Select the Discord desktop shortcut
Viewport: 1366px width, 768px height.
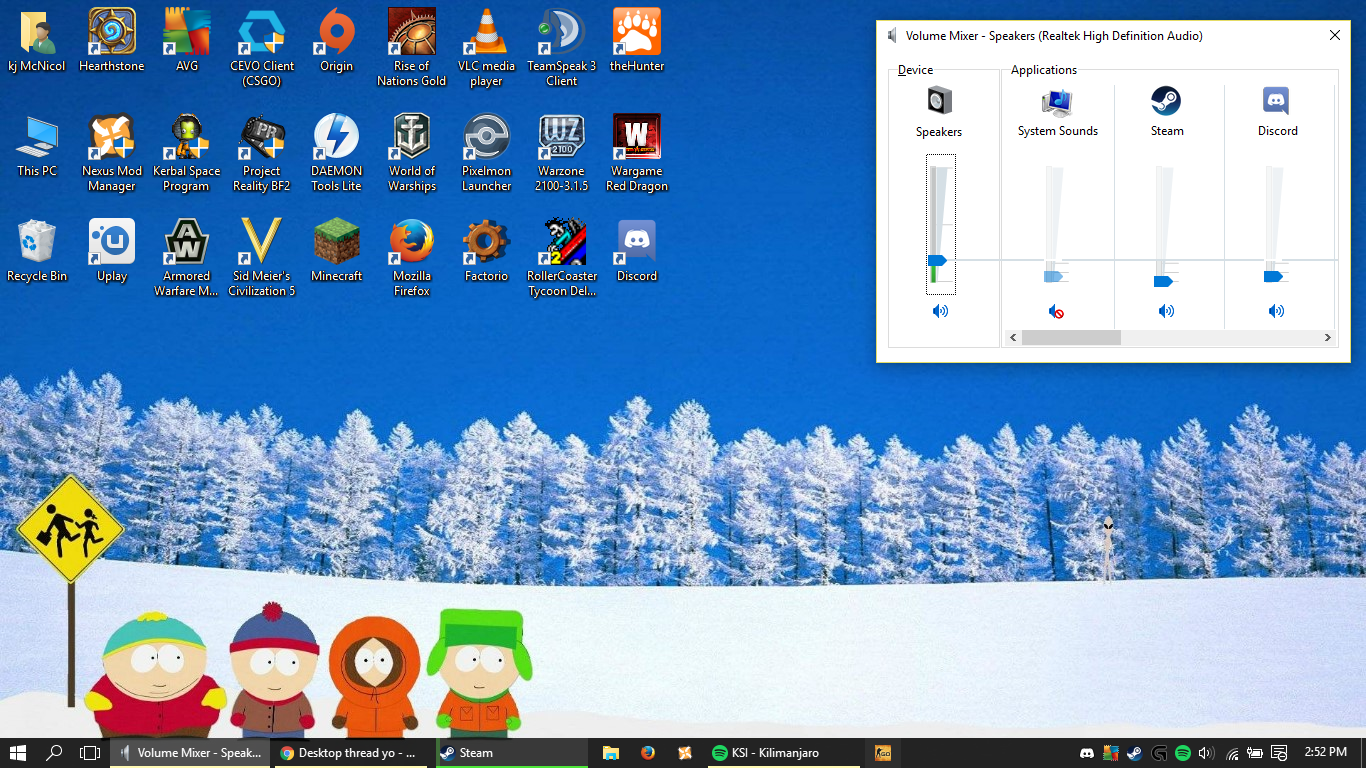pyautogui.click(x=637, y=251)
